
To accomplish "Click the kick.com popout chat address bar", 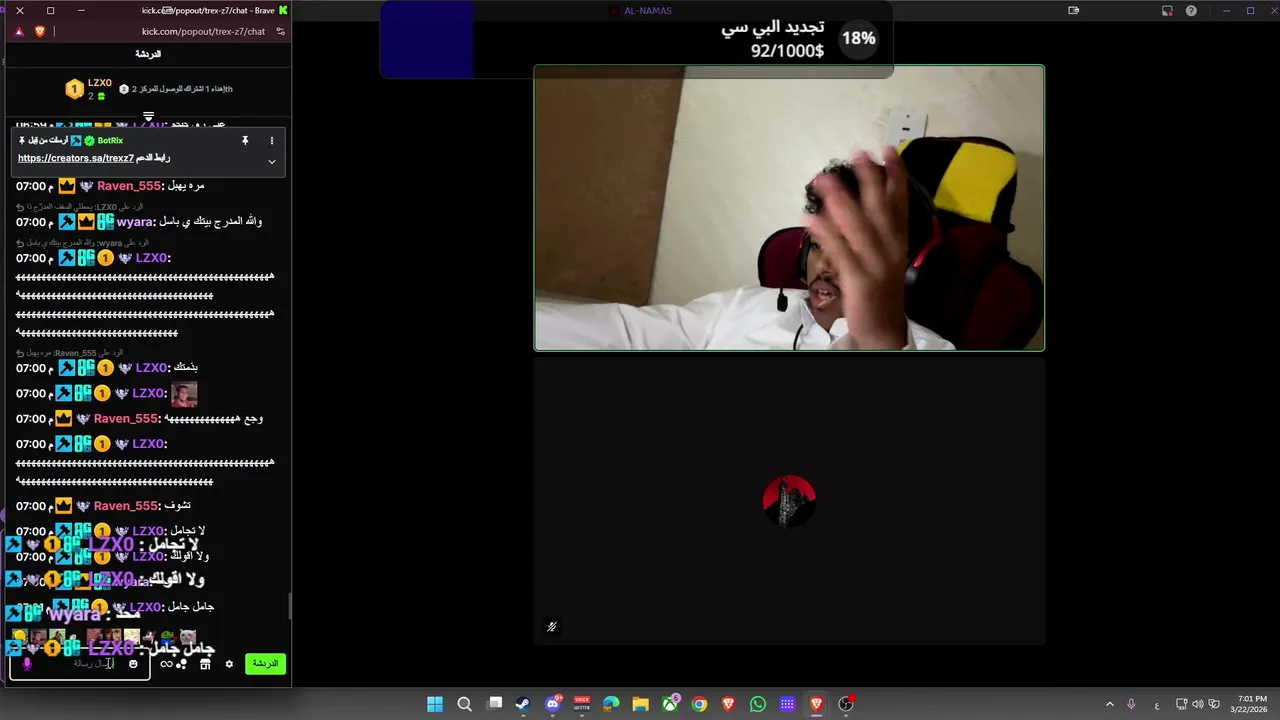I will (203, 31).
